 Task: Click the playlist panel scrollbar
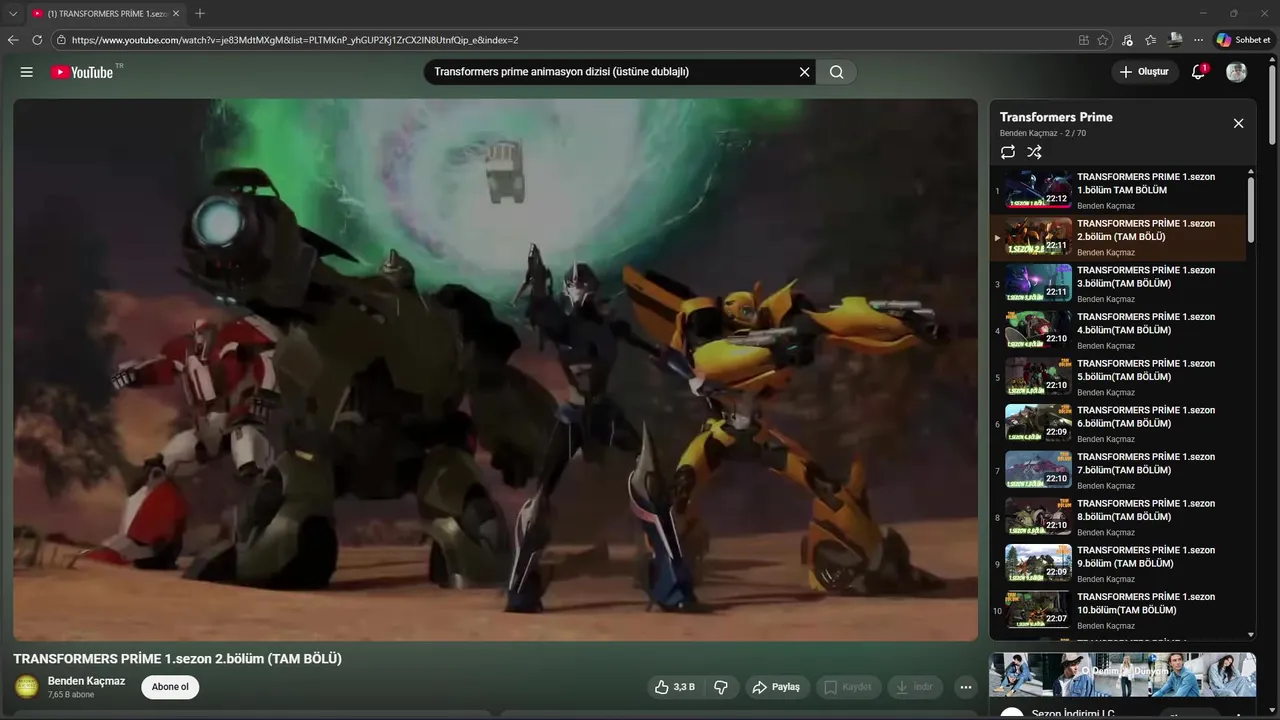click(x=1251, y=209)
